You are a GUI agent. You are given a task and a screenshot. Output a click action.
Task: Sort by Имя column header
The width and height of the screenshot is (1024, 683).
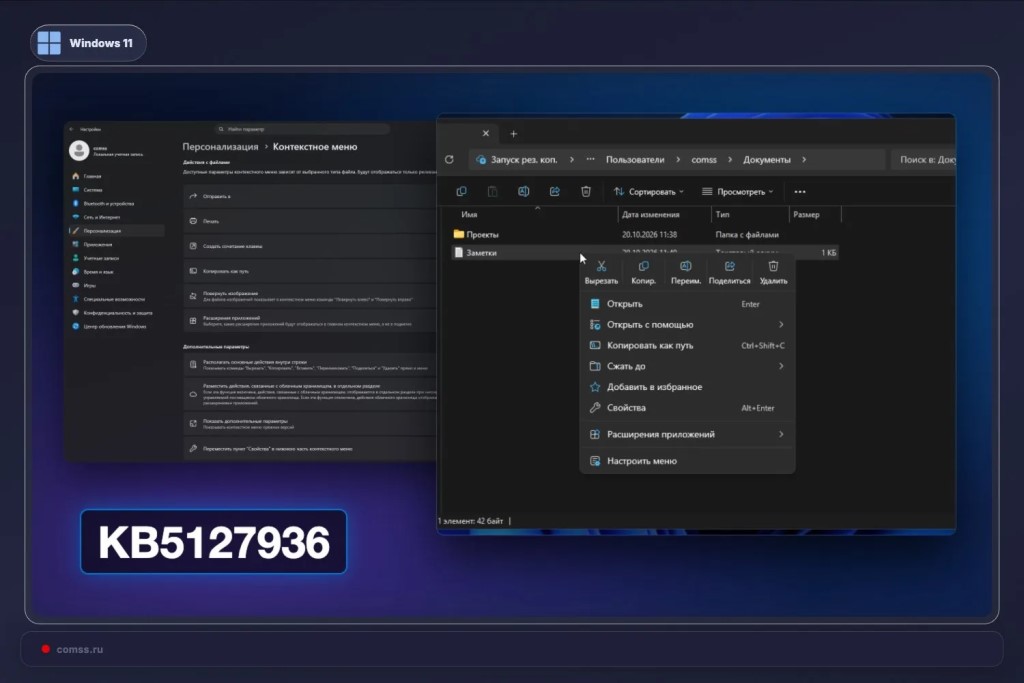tap(469, 214)
